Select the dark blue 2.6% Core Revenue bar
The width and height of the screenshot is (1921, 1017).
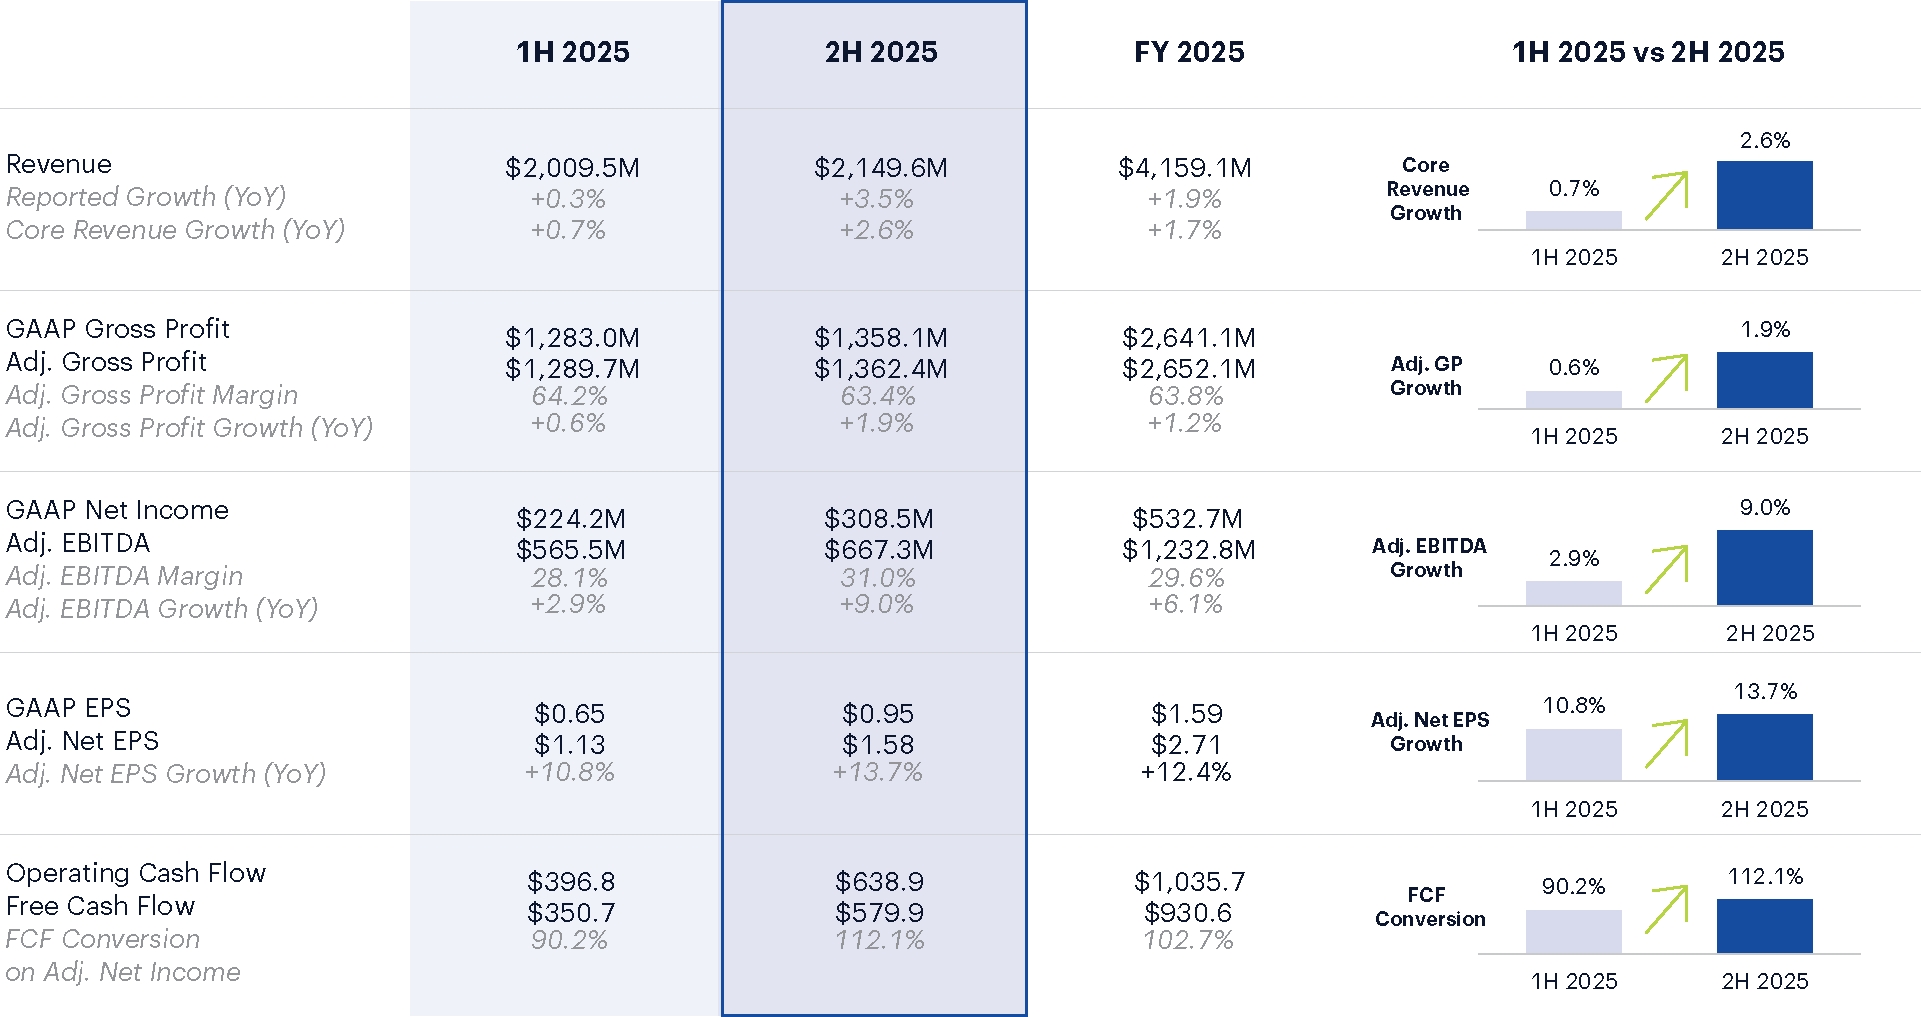1764,195
